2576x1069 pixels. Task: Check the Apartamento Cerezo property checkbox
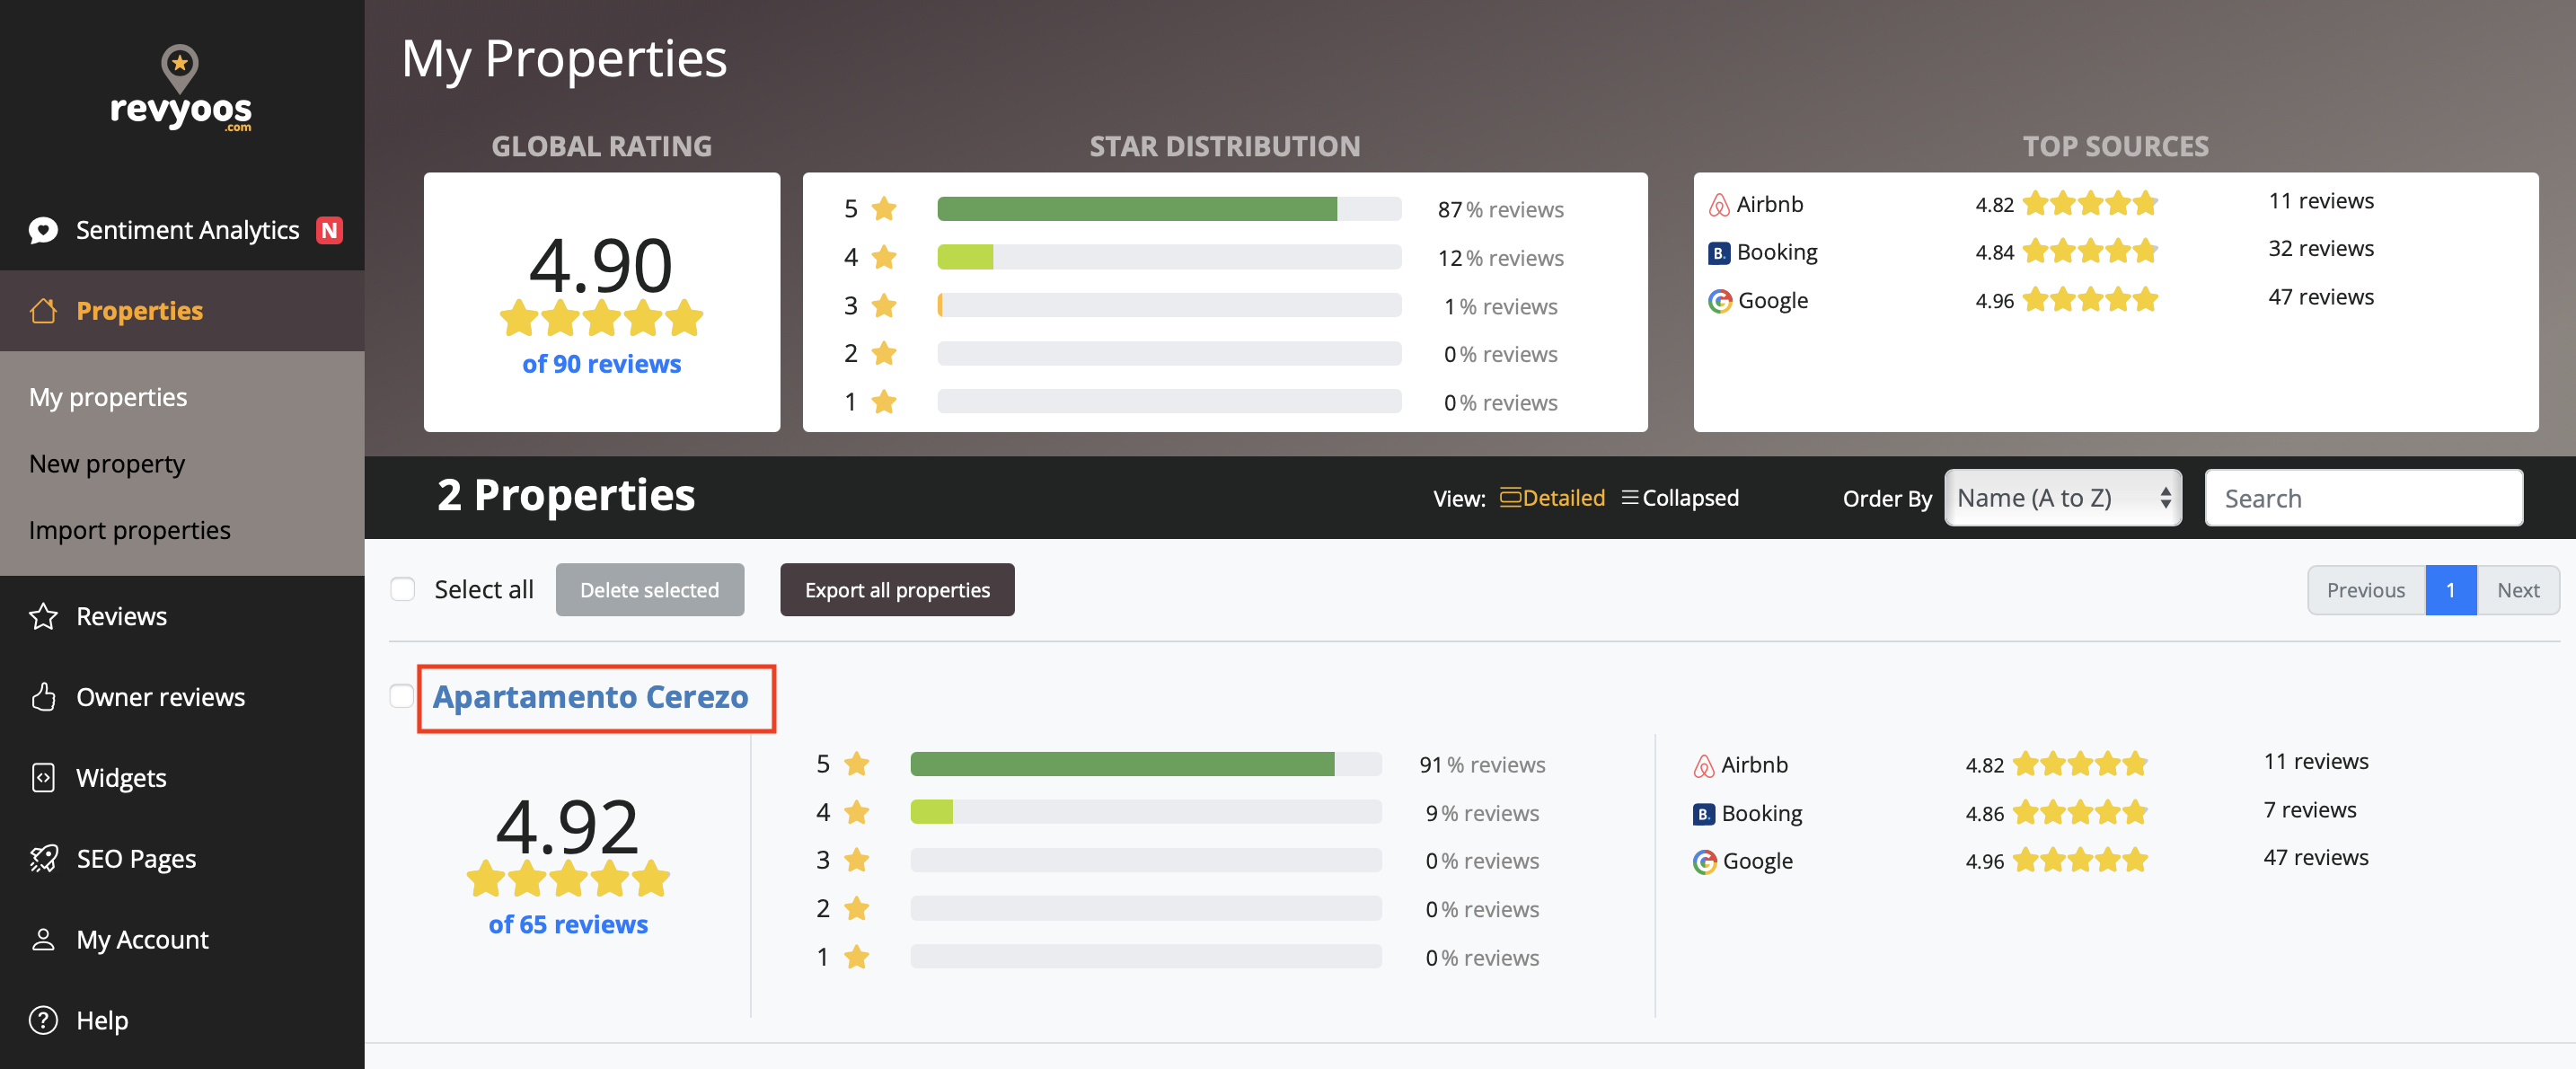pos(402,696)
